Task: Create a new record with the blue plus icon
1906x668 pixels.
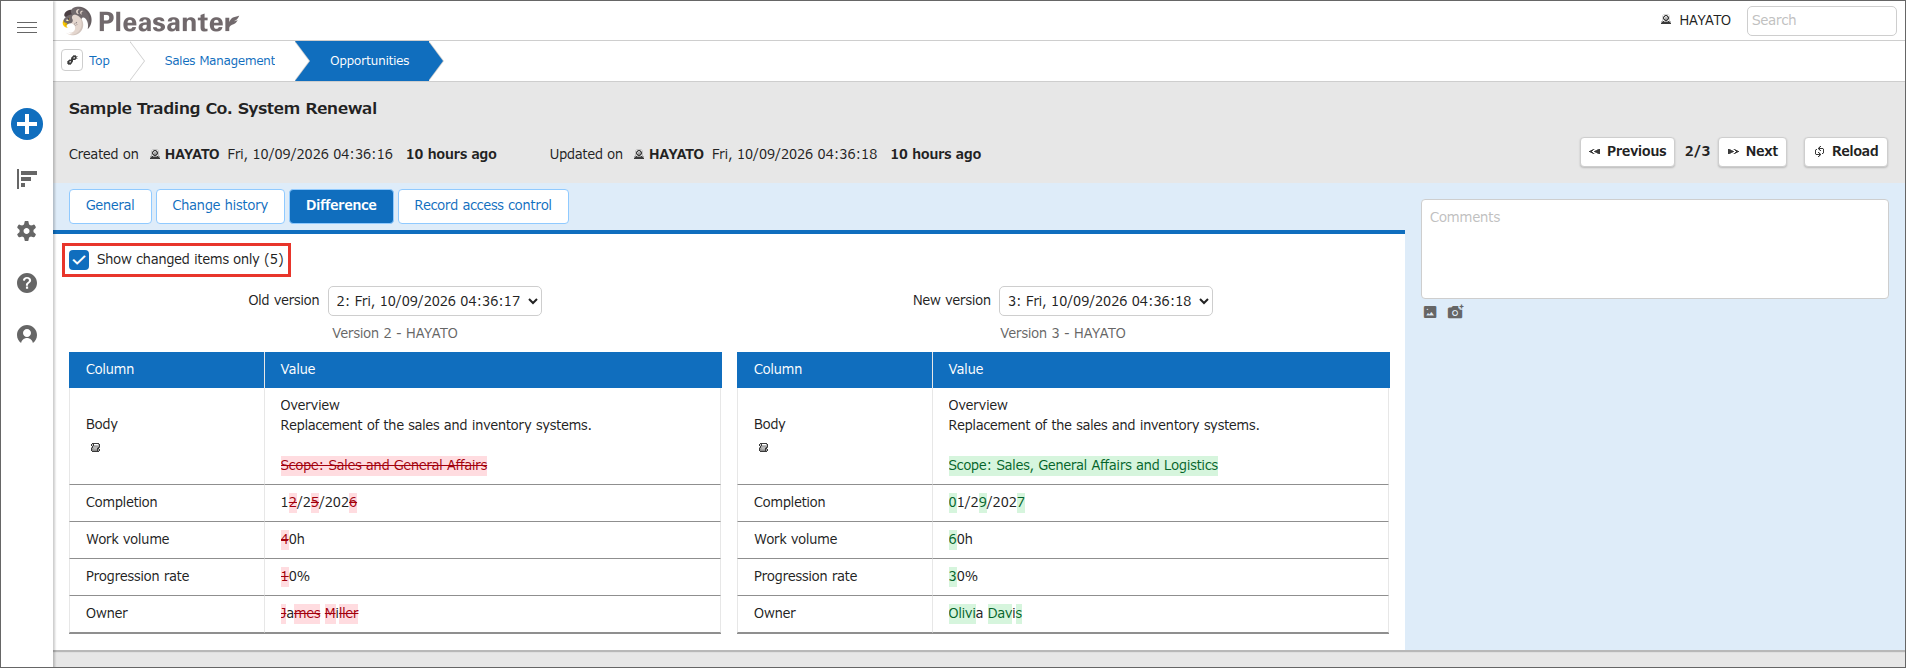Action: [27, 124]
